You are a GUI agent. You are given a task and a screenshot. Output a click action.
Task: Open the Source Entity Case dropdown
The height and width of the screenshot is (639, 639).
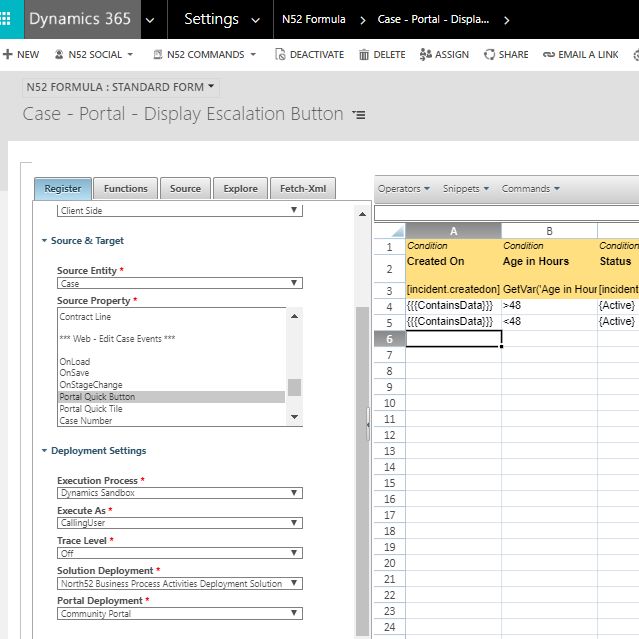click(180, 283)
